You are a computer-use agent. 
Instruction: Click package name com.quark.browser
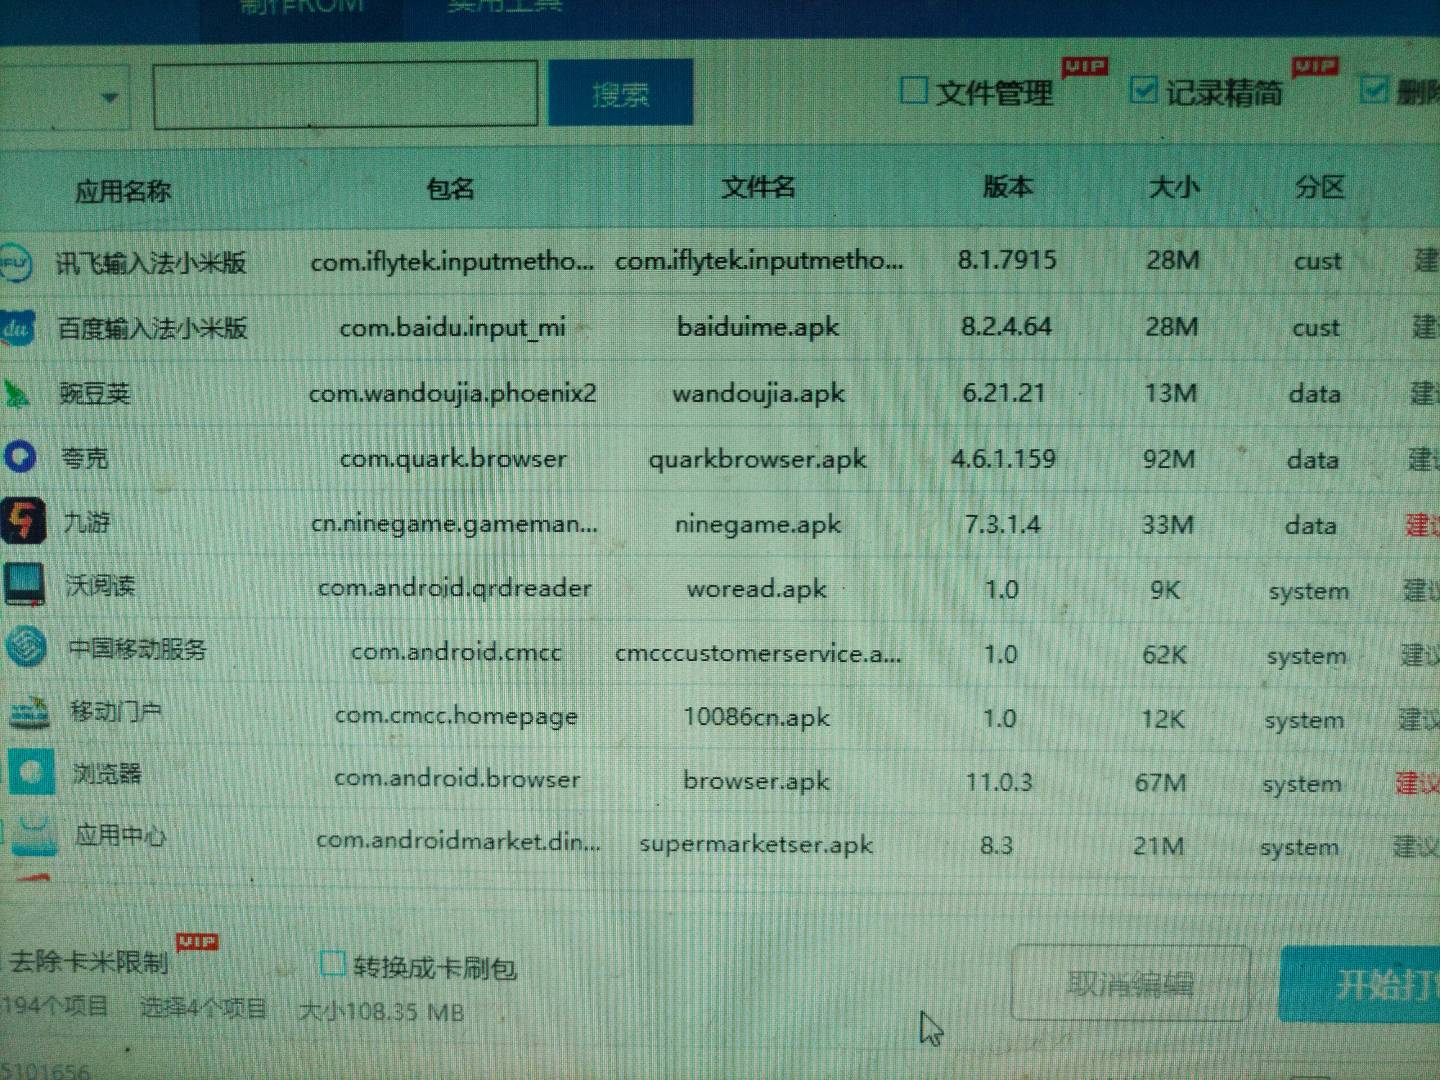coord(453,459)
